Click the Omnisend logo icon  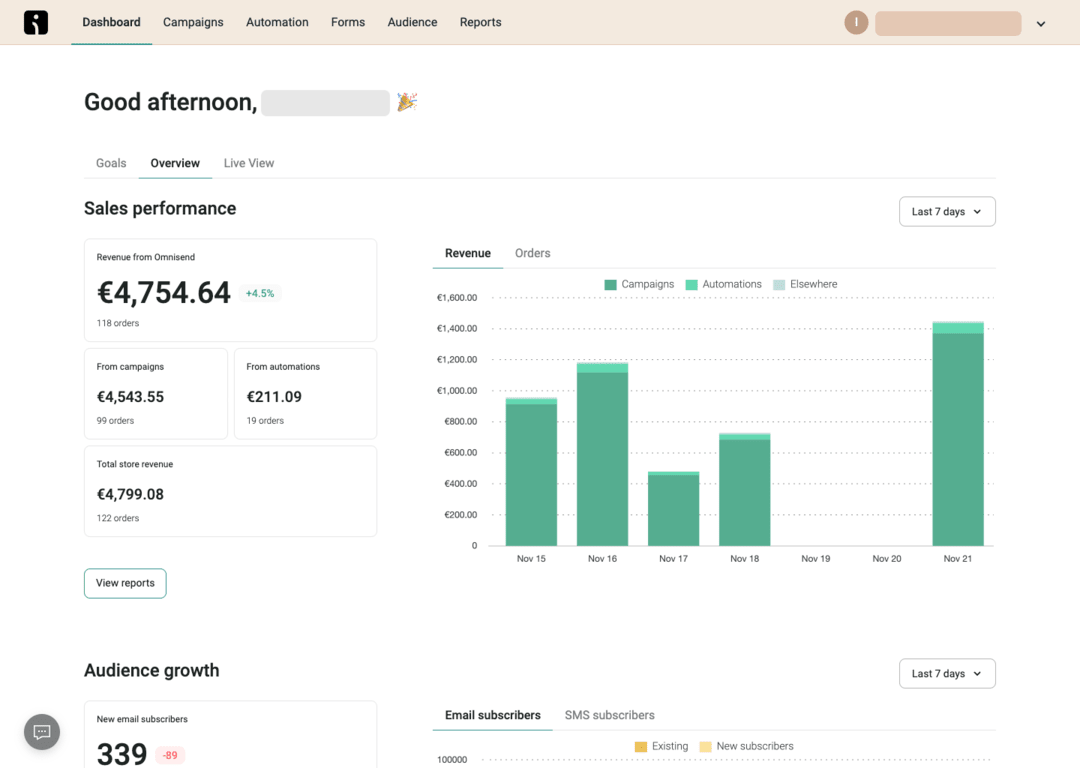36,22
